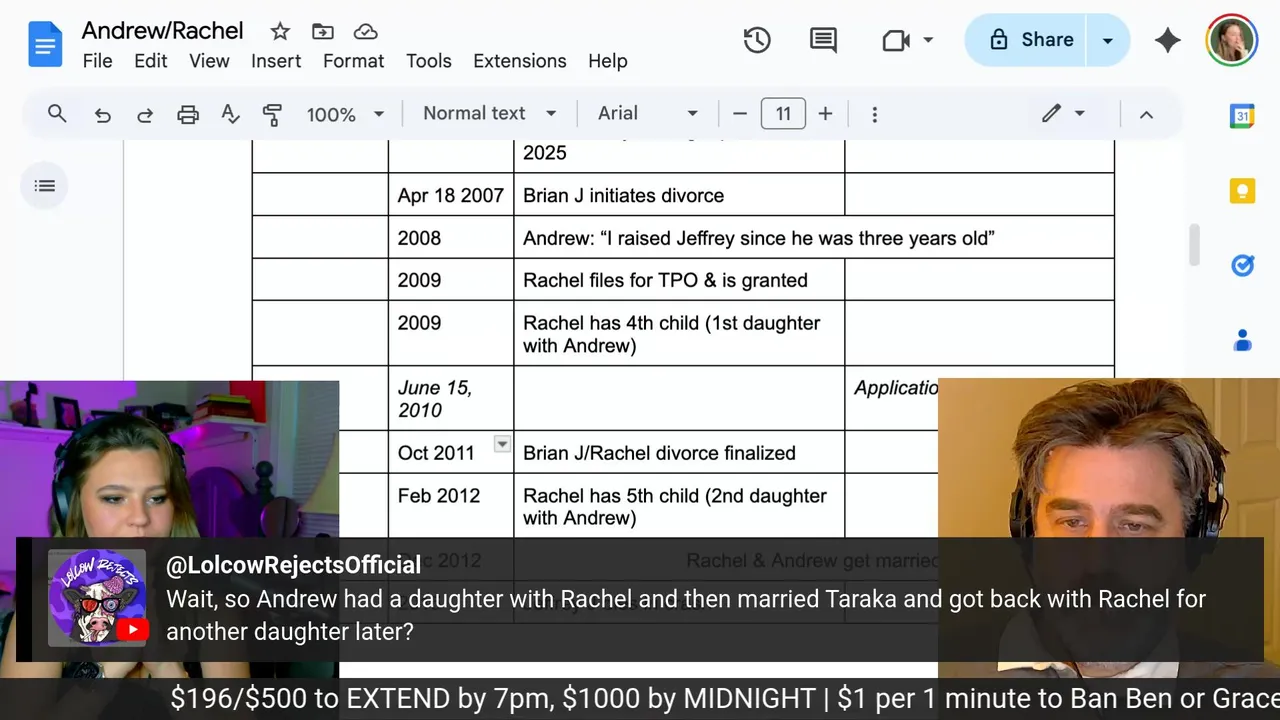This screenshot has height=720, width=1280.
Task: Click the vertical scrollbar thumb
Action: [1193, 245]
